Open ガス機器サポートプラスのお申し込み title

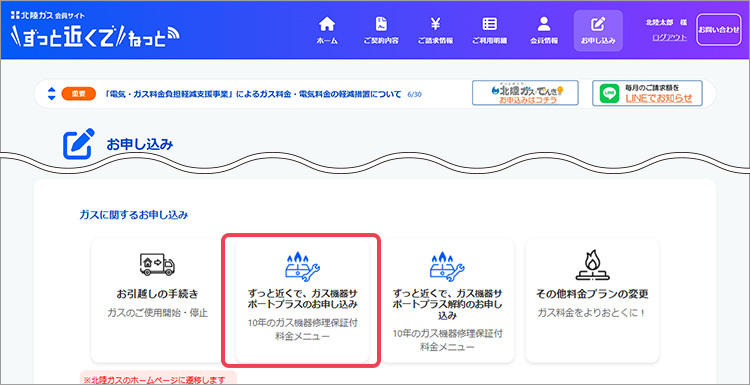click(x=302, y=298)
